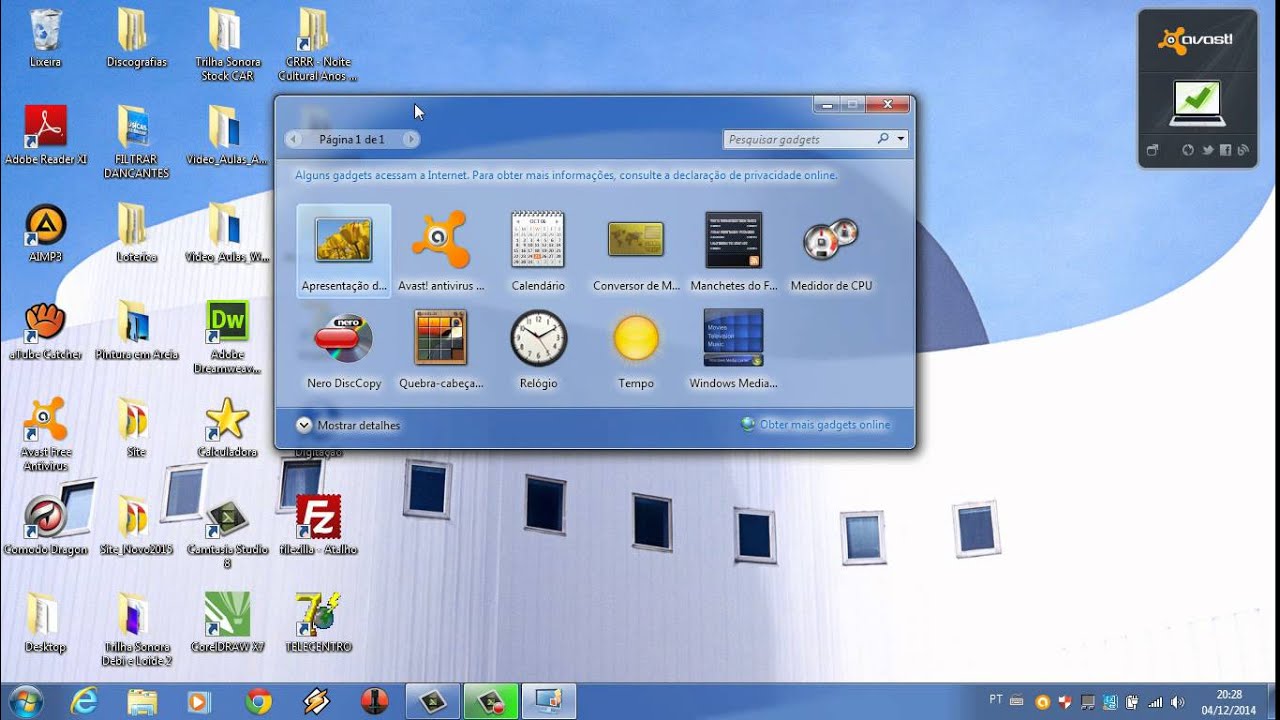The image size is (1280, 720).
Task: Open the Calculadora shortcut
Action: tap(227, 429)
